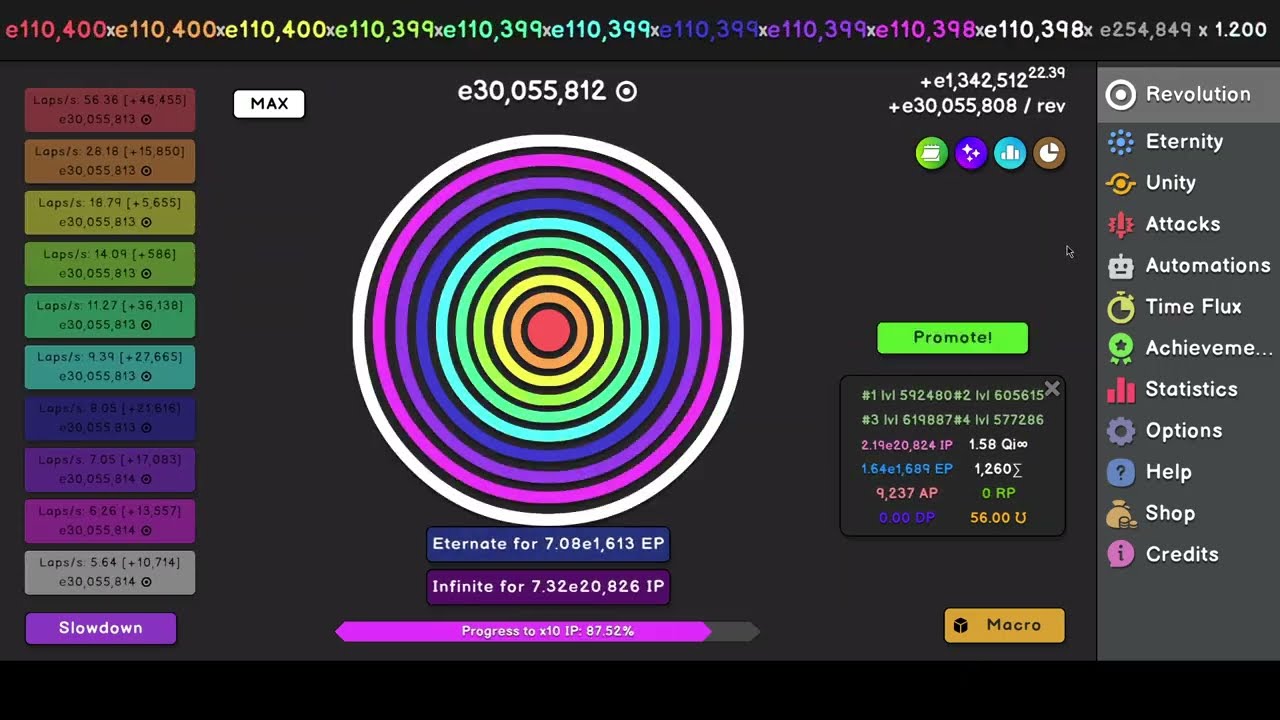Click the Attacks red spikes icon
The width and height of the screenshot is (1280, 720).
(1121, 224)
